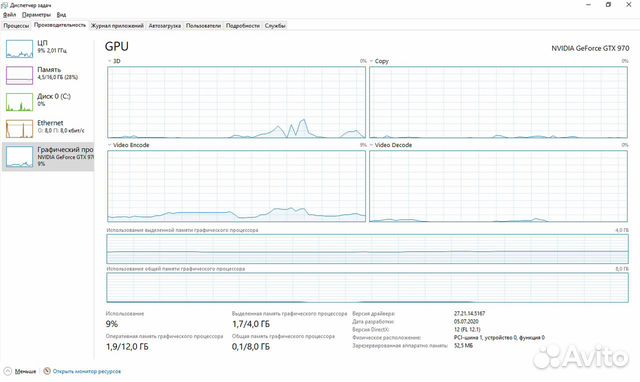Open the Вид menu
This screenshot has width=640, height=382.
click(61, 15)
